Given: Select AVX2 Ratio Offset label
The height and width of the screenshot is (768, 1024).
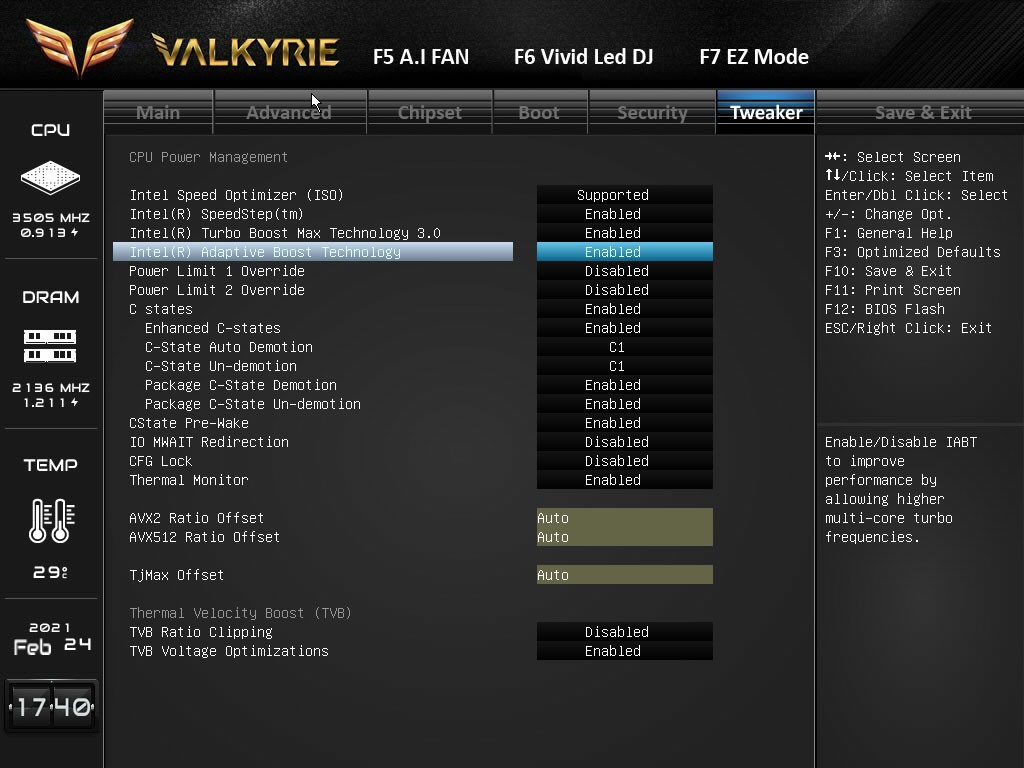Looking at the screenshot, I should [197, 518].
